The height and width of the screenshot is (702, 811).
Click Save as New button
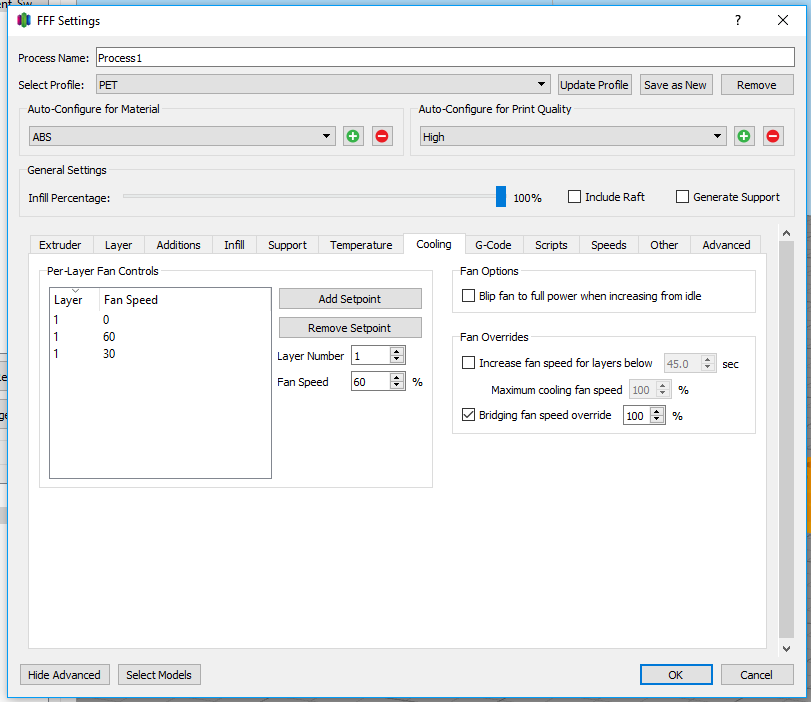tap(675, 85)
